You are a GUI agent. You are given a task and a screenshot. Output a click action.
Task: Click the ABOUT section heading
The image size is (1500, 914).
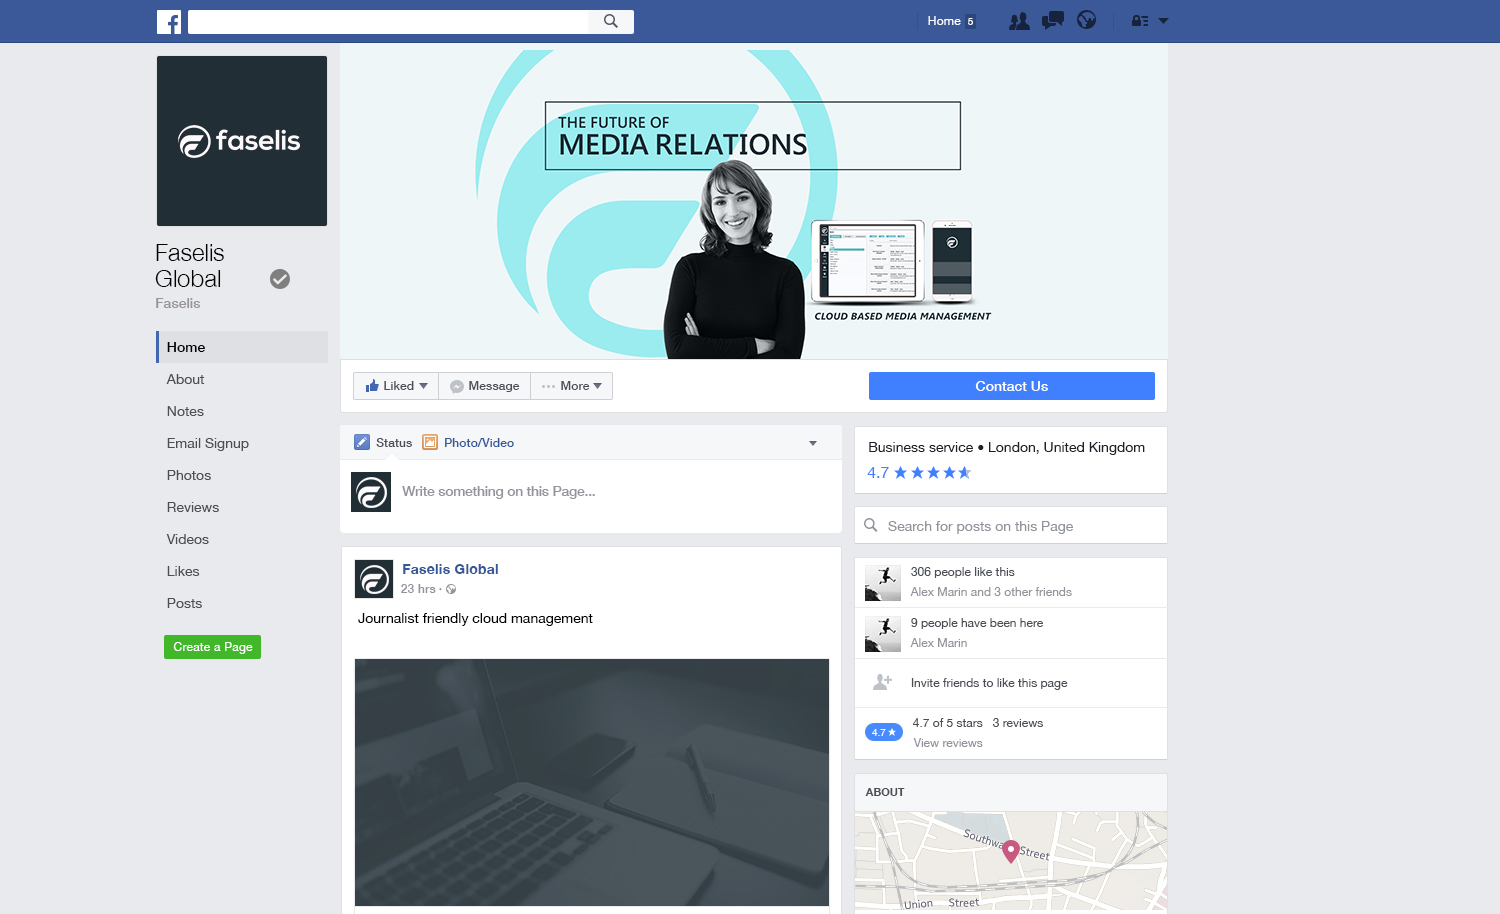tap(885, 792)
